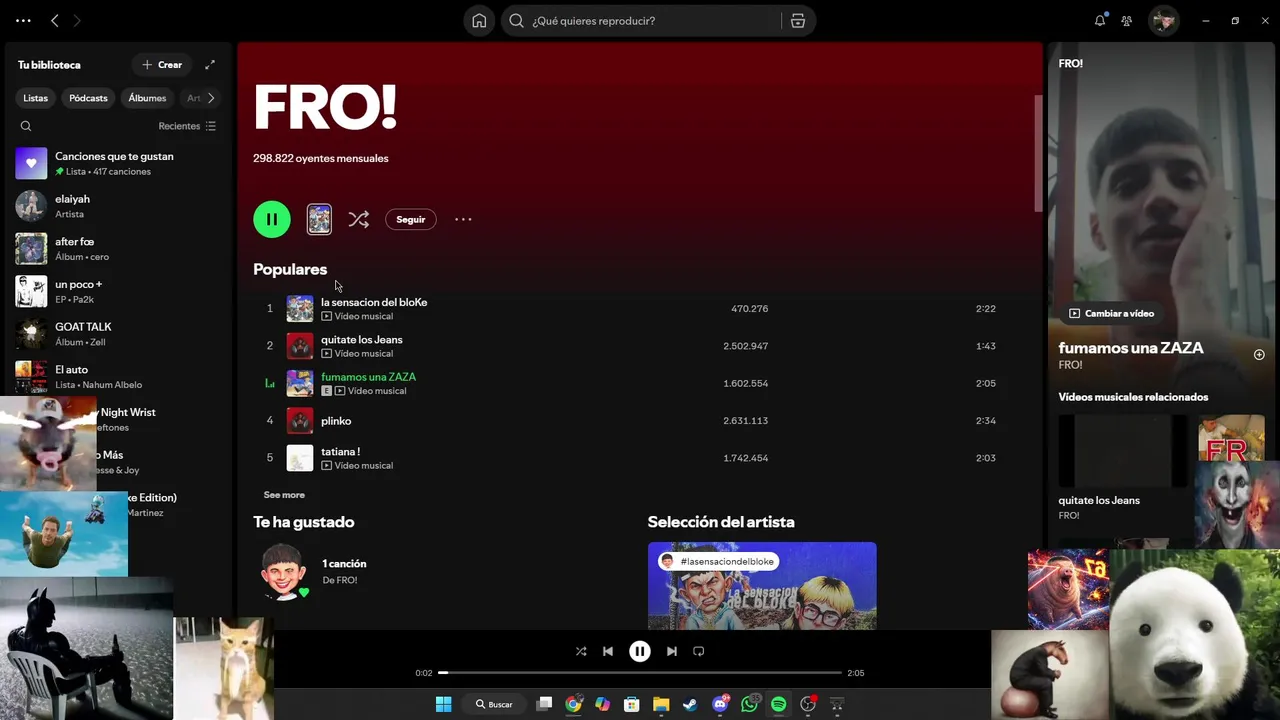
Task: Open the FRO! header in the right panel
Action: coord(1071,63)
